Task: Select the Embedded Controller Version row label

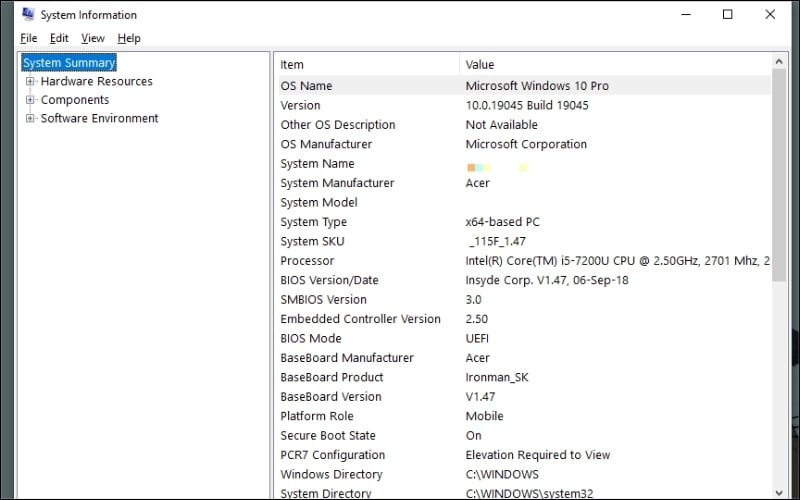Action: [x=361, y=319]
